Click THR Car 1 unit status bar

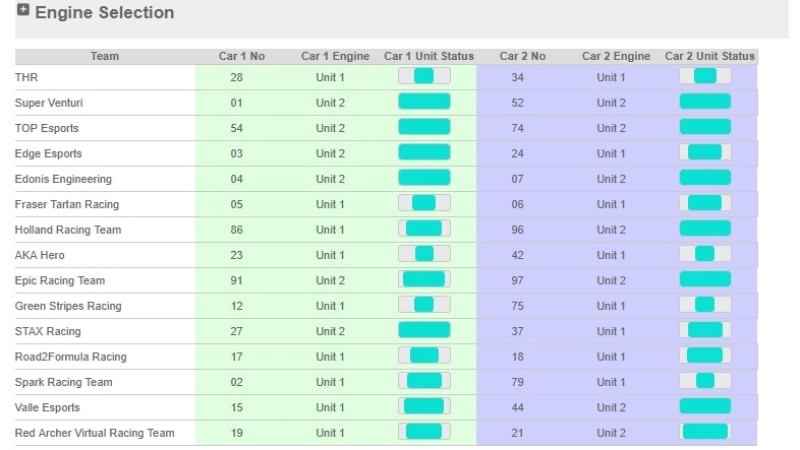click(424, 76)
